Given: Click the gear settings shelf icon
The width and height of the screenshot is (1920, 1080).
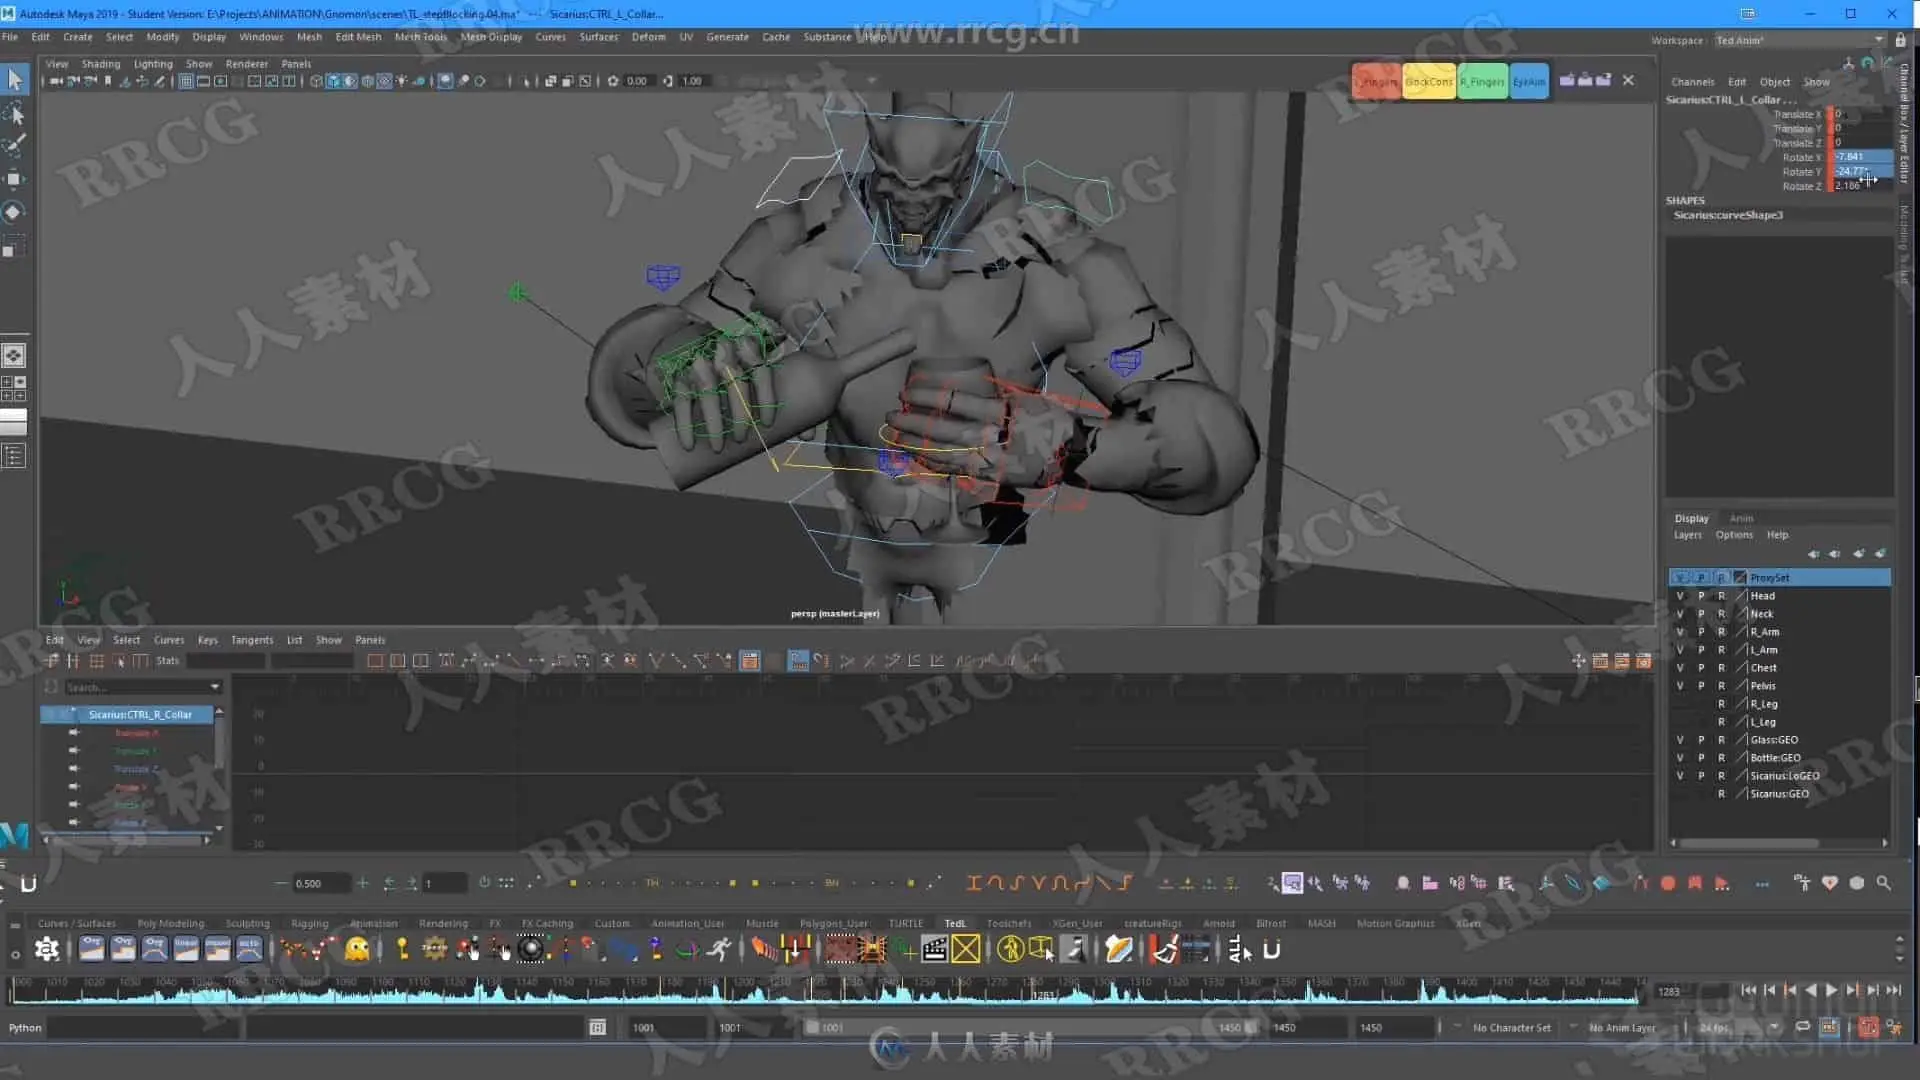Looking at the screenshot, I should [x=46, y=949].
